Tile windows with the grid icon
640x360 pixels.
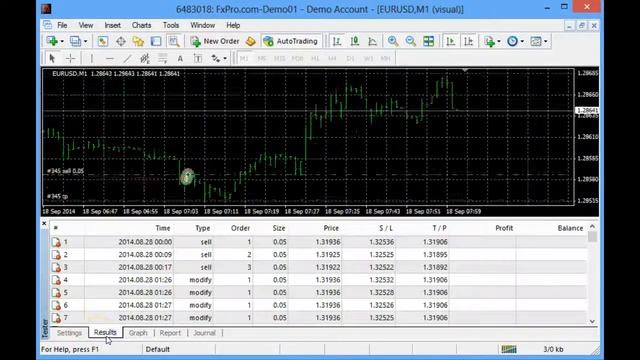point(429,41)
